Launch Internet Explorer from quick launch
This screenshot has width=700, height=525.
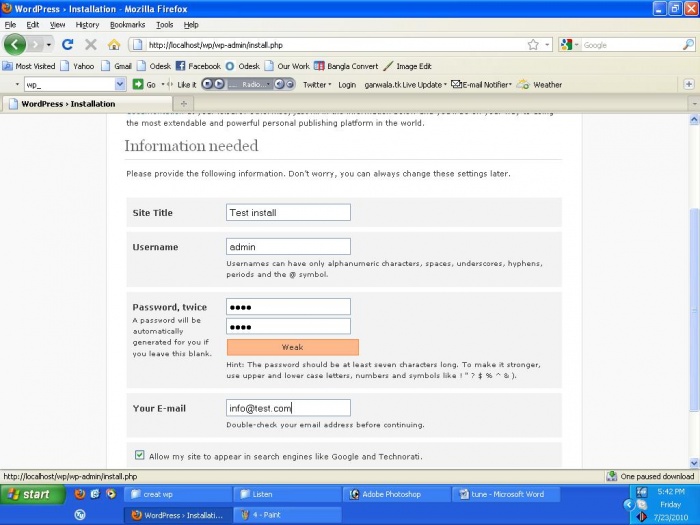click(95, 494)
